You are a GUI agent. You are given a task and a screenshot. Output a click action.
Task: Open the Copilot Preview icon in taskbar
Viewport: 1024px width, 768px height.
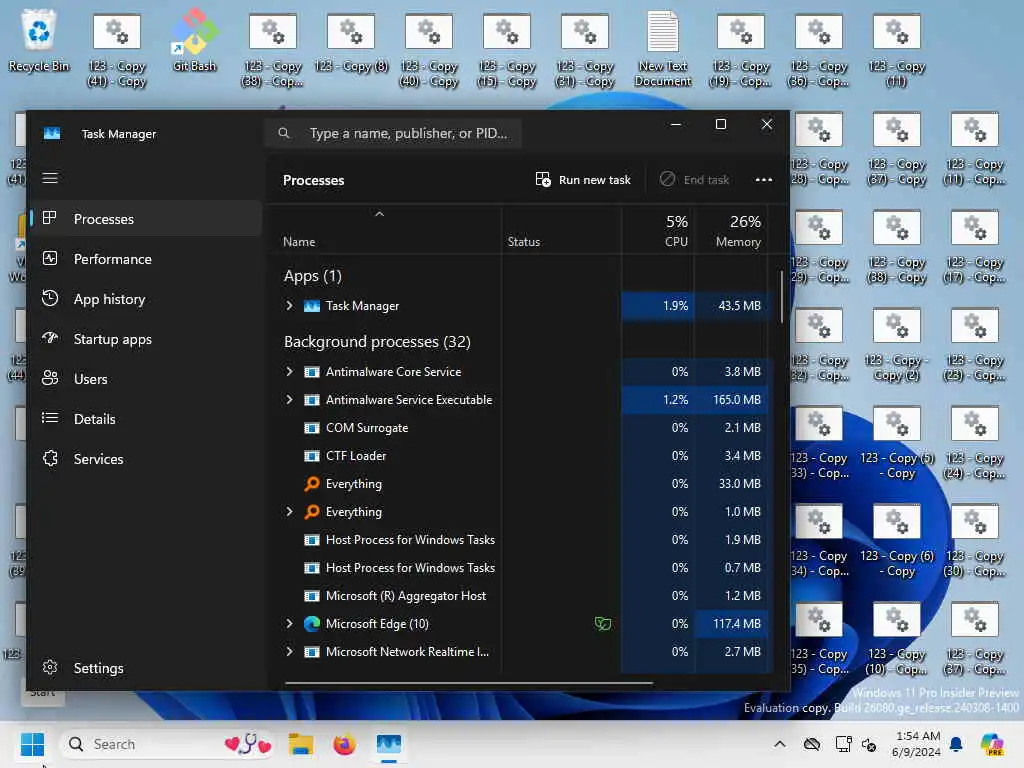tap(991, 744)
